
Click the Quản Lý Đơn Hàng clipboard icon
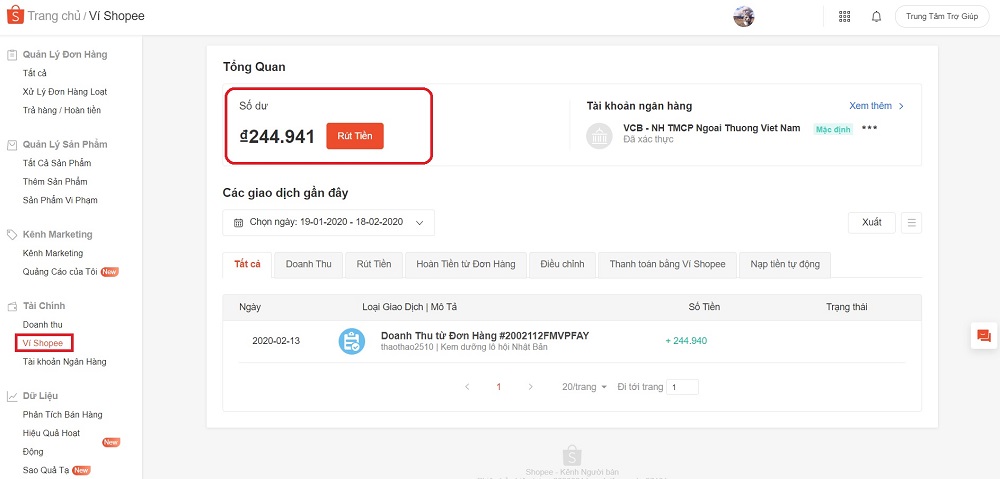(x=11, y=55)
